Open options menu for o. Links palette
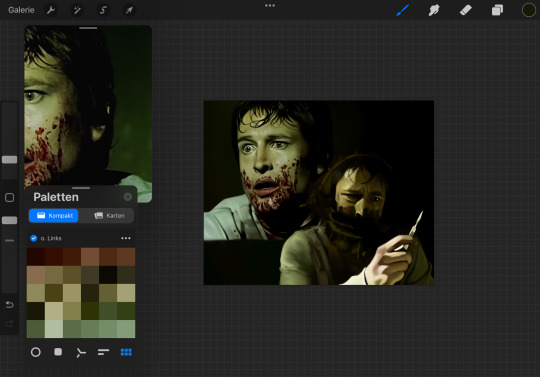 point(126,238)
